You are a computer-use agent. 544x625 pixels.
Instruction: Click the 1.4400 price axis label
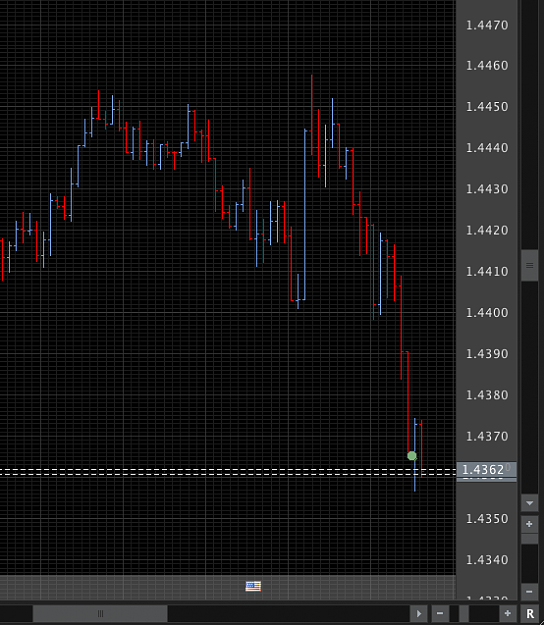[x=487, y=312]
